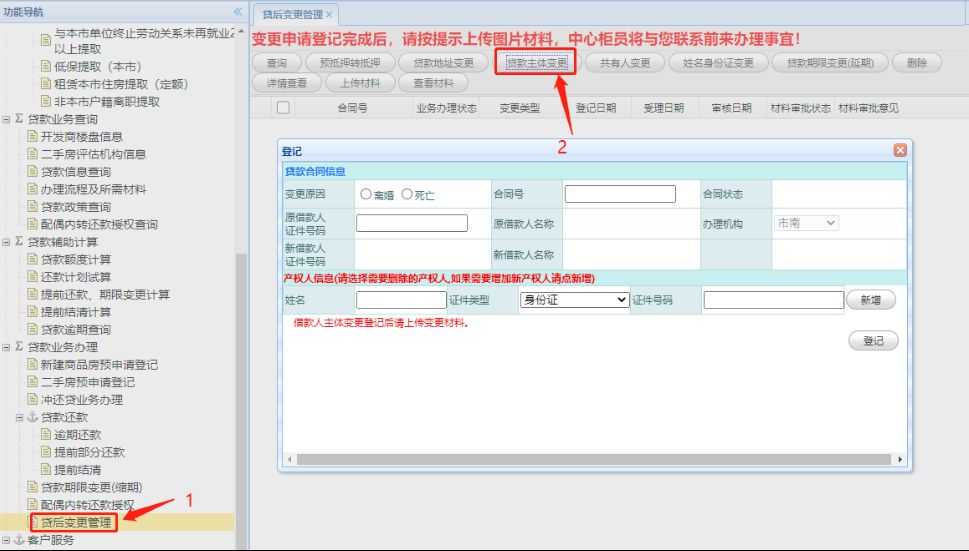Click document icon beside 贷款额度计算
The image size is (969, 551).
tap(33, 259)
